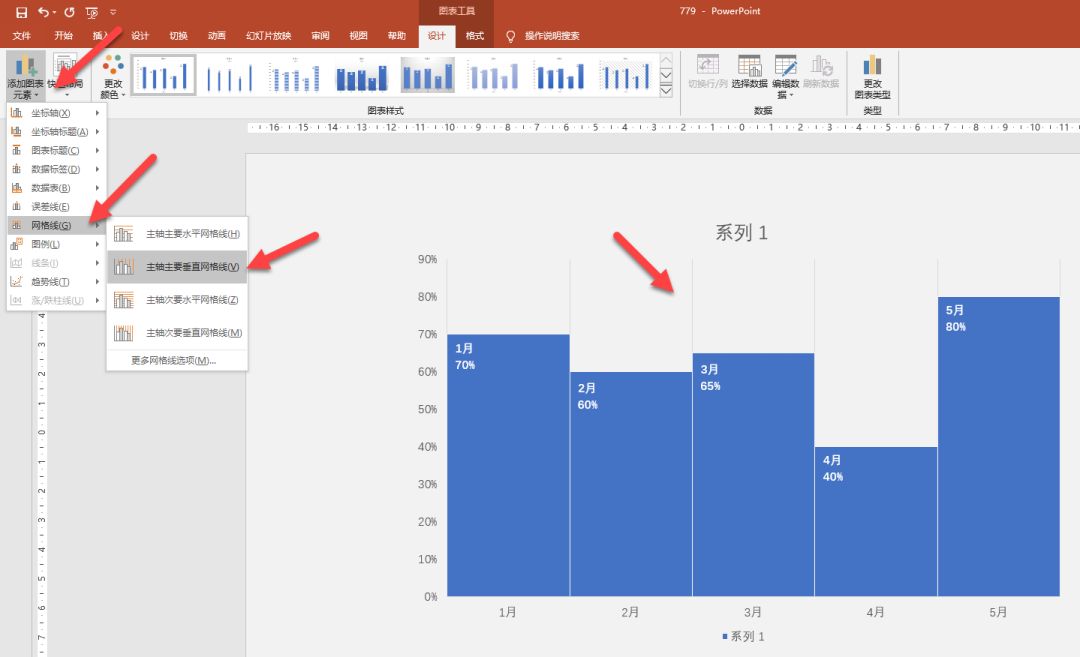Expand the 图表标题(C) submenu
The height and width of the screenshot is (657, 1080).
[x=55, y=150]
